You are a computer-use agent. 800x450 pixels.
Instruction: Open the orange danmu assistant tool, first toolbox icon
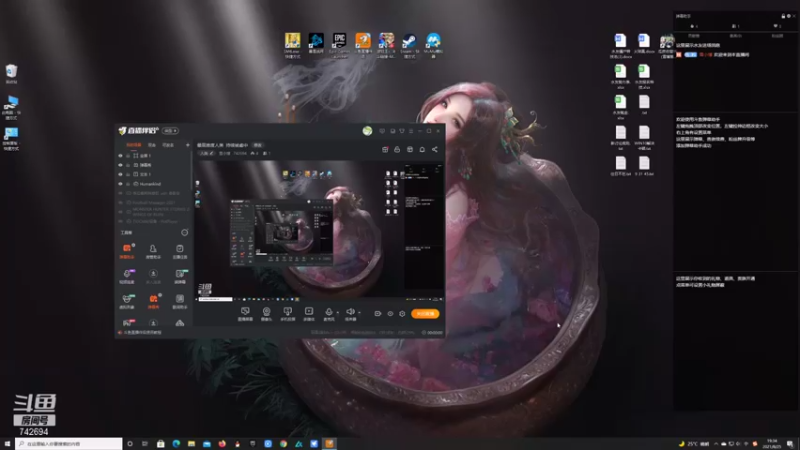coord(127,251)
